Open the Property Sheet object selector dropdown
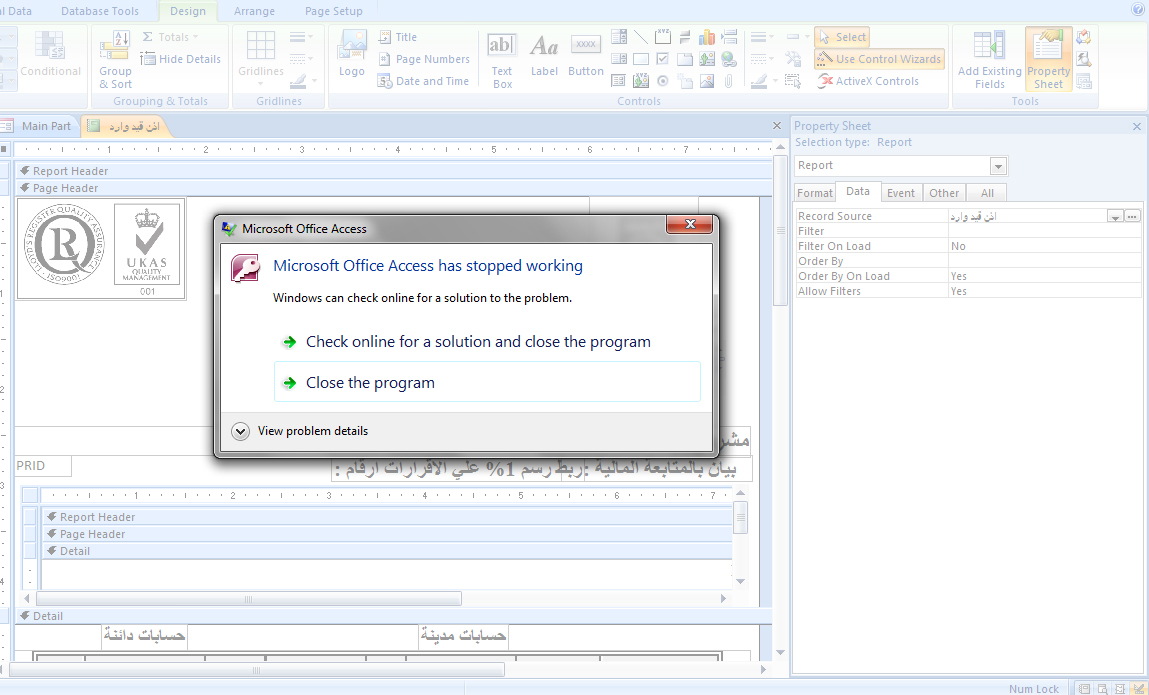 point(998,166)
